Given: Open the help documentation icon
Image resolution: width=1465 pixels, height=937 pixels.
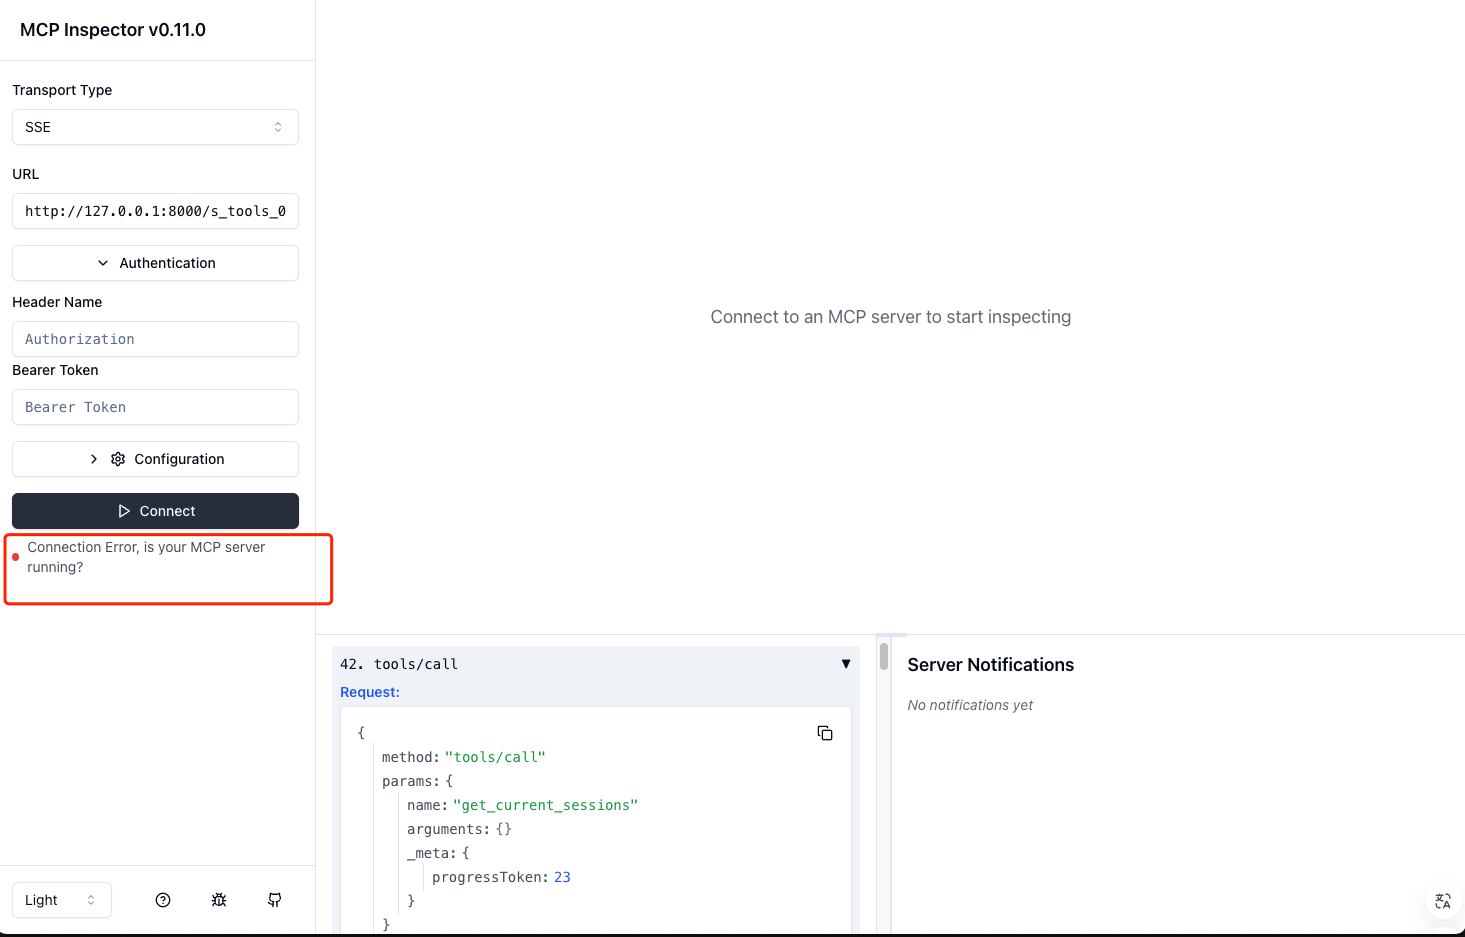Looking at the screenshot, I should (x=163, y=900).
